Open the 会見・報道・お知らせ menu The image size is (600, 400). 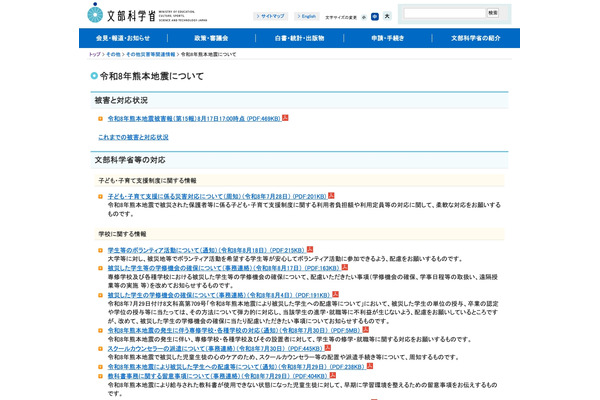point(123,38)
